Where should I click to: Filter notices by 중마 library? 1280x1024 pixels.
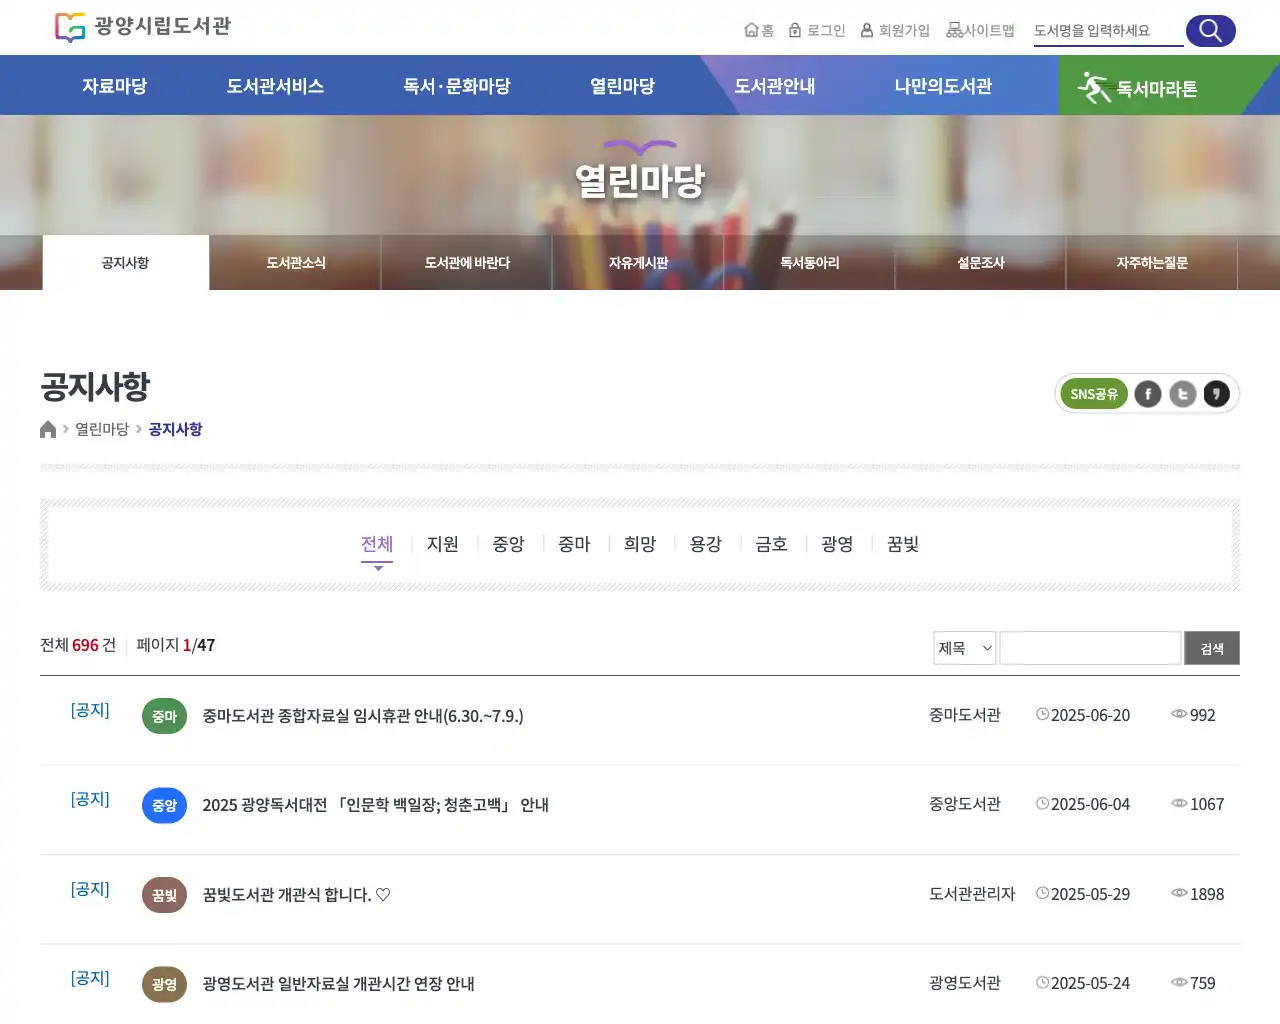coord(574,544)
